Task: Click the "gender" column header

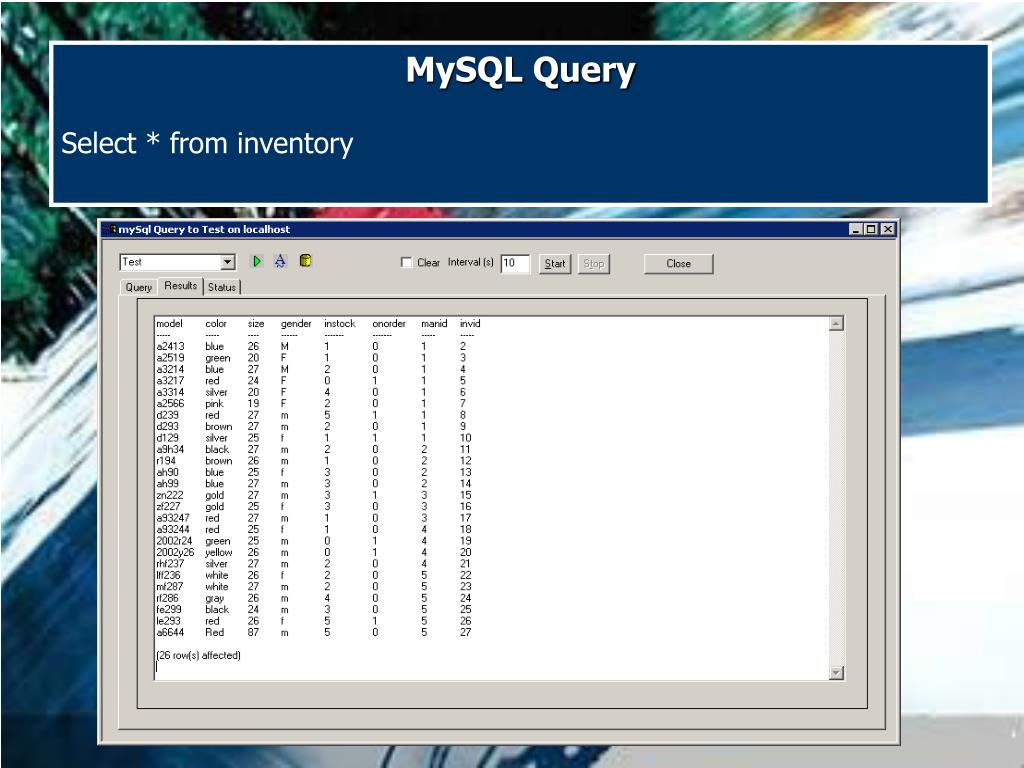Action: [x=296, y=324]
